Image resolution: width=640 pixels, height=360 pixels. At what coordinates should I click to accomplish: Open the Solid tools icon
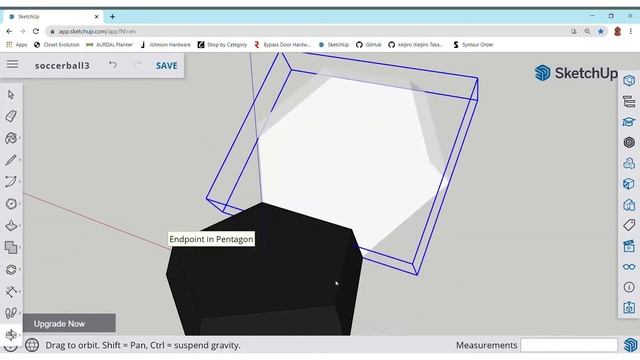tap(11, 247)
